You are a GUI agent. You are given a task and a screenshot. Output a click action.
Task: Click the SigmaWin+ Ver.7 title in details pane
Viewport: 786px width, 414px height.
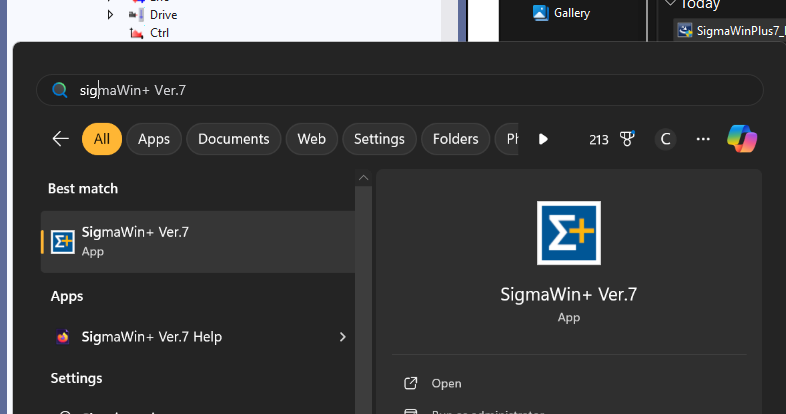click(568, 294)
